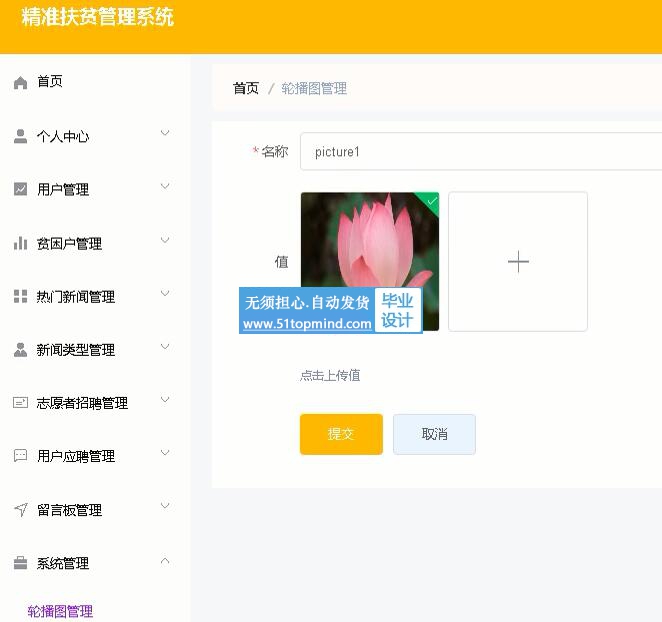
Task: Click the 精准扶贫管理系统 header title
Action: (x=98, y=17)
